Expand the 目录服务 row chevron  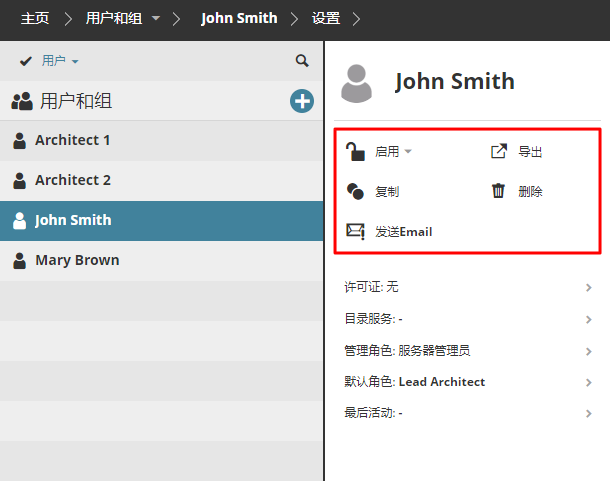click(x=589, y=319)
